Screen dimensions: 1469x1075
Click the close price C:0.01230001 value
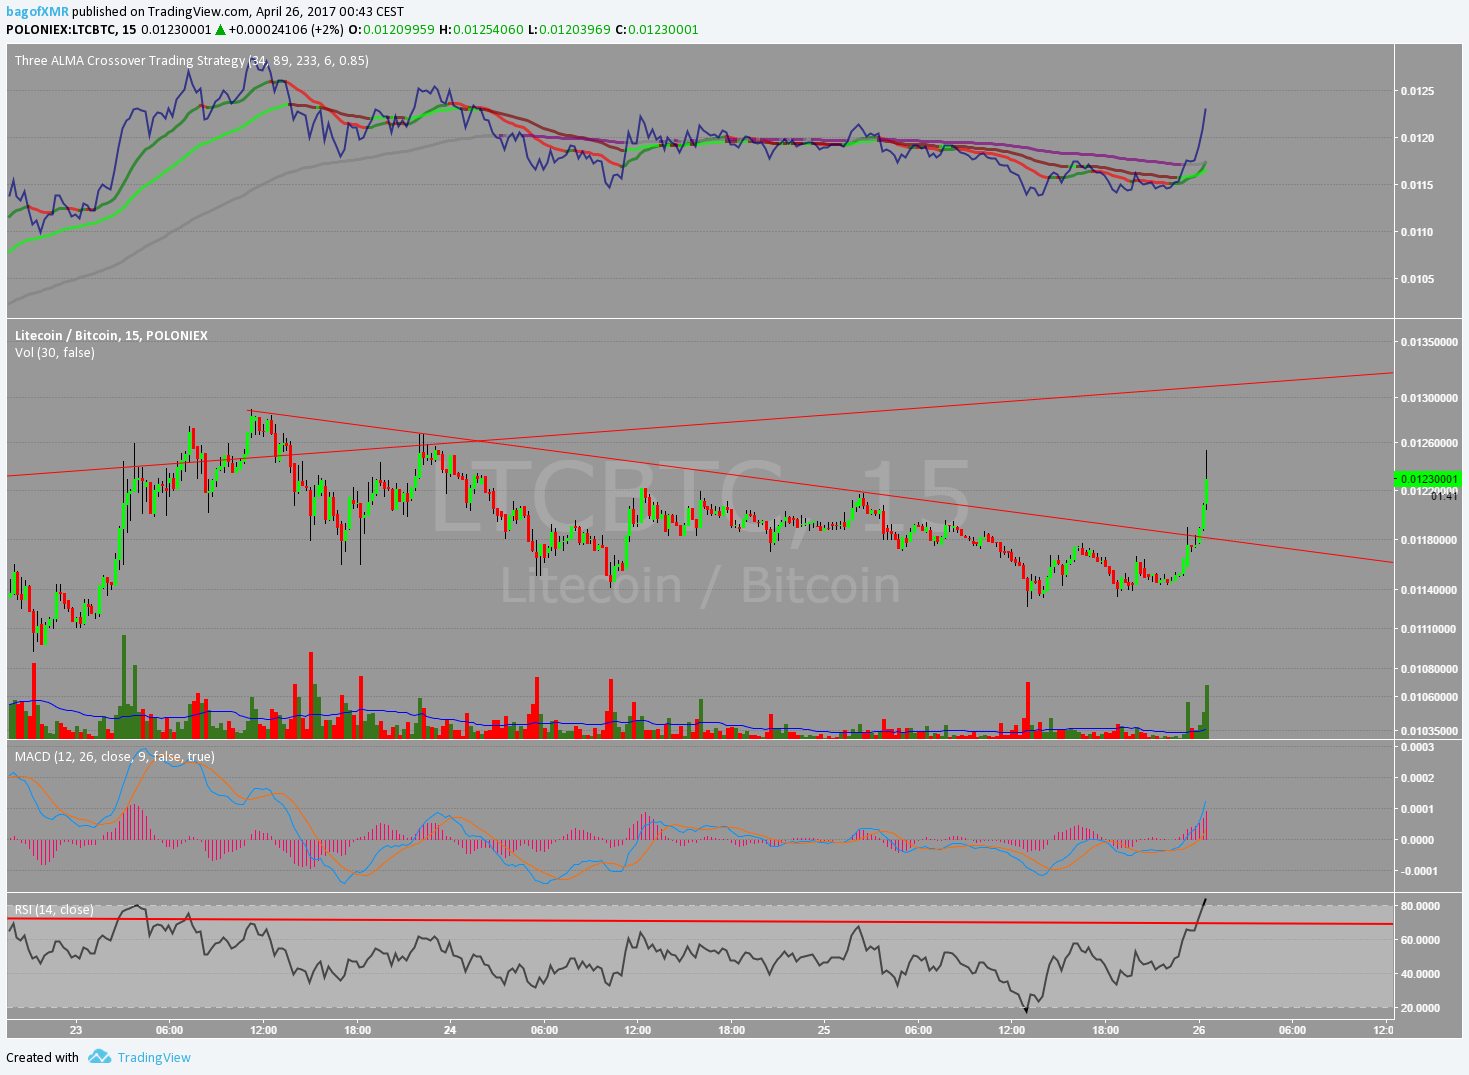point(657,29)
